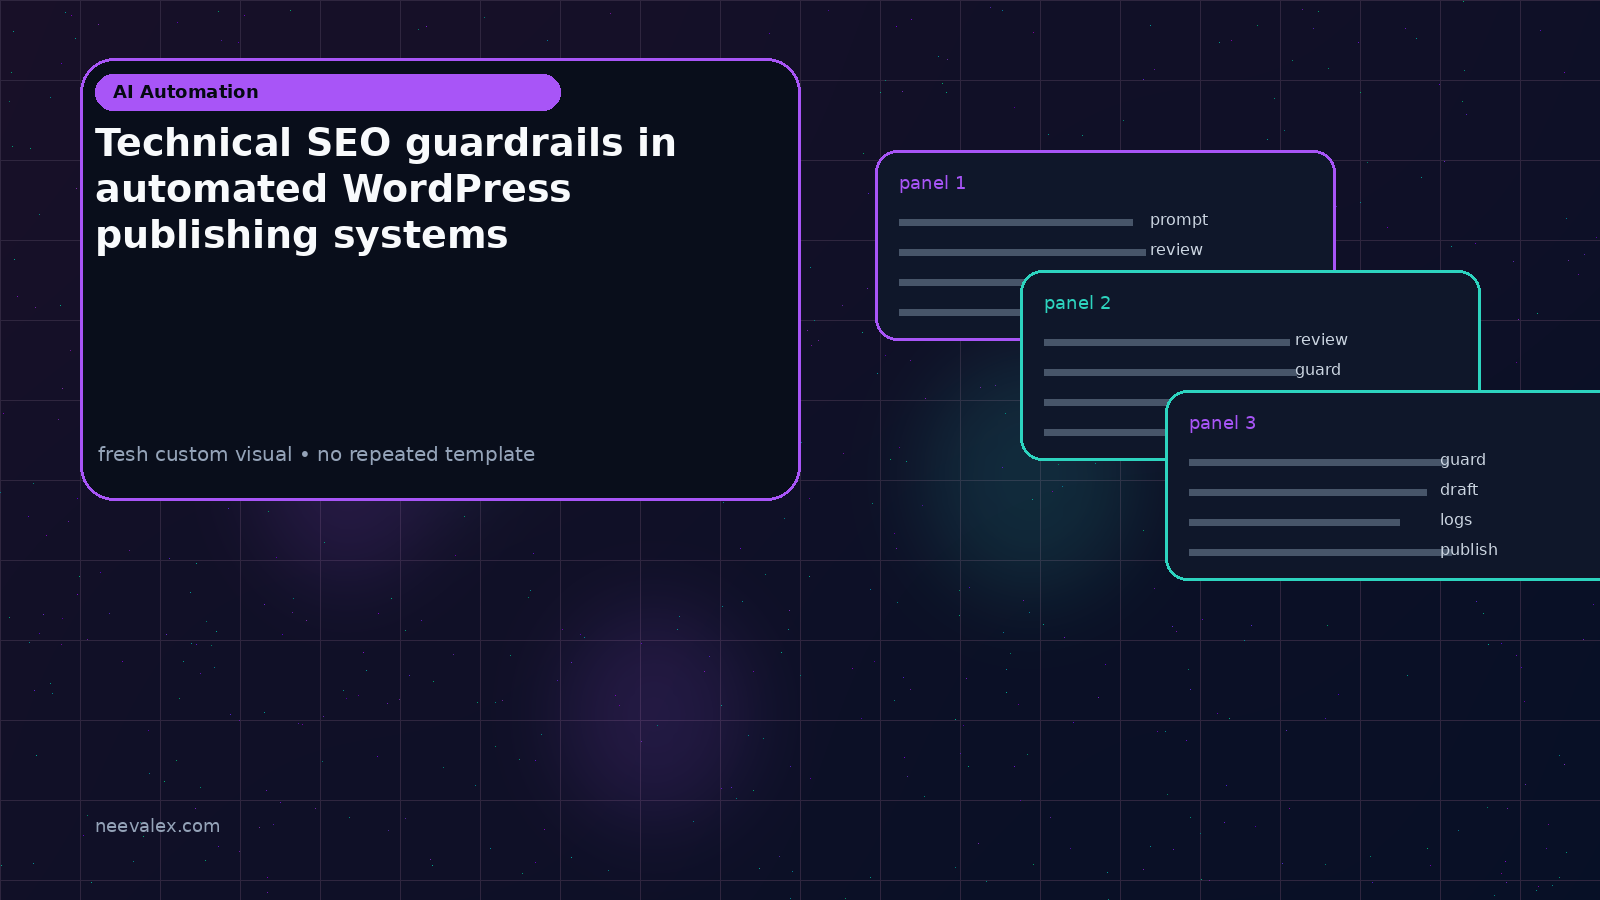Click 'guard' label in panel 2

pyautogui.click(x=1318, y=370)
